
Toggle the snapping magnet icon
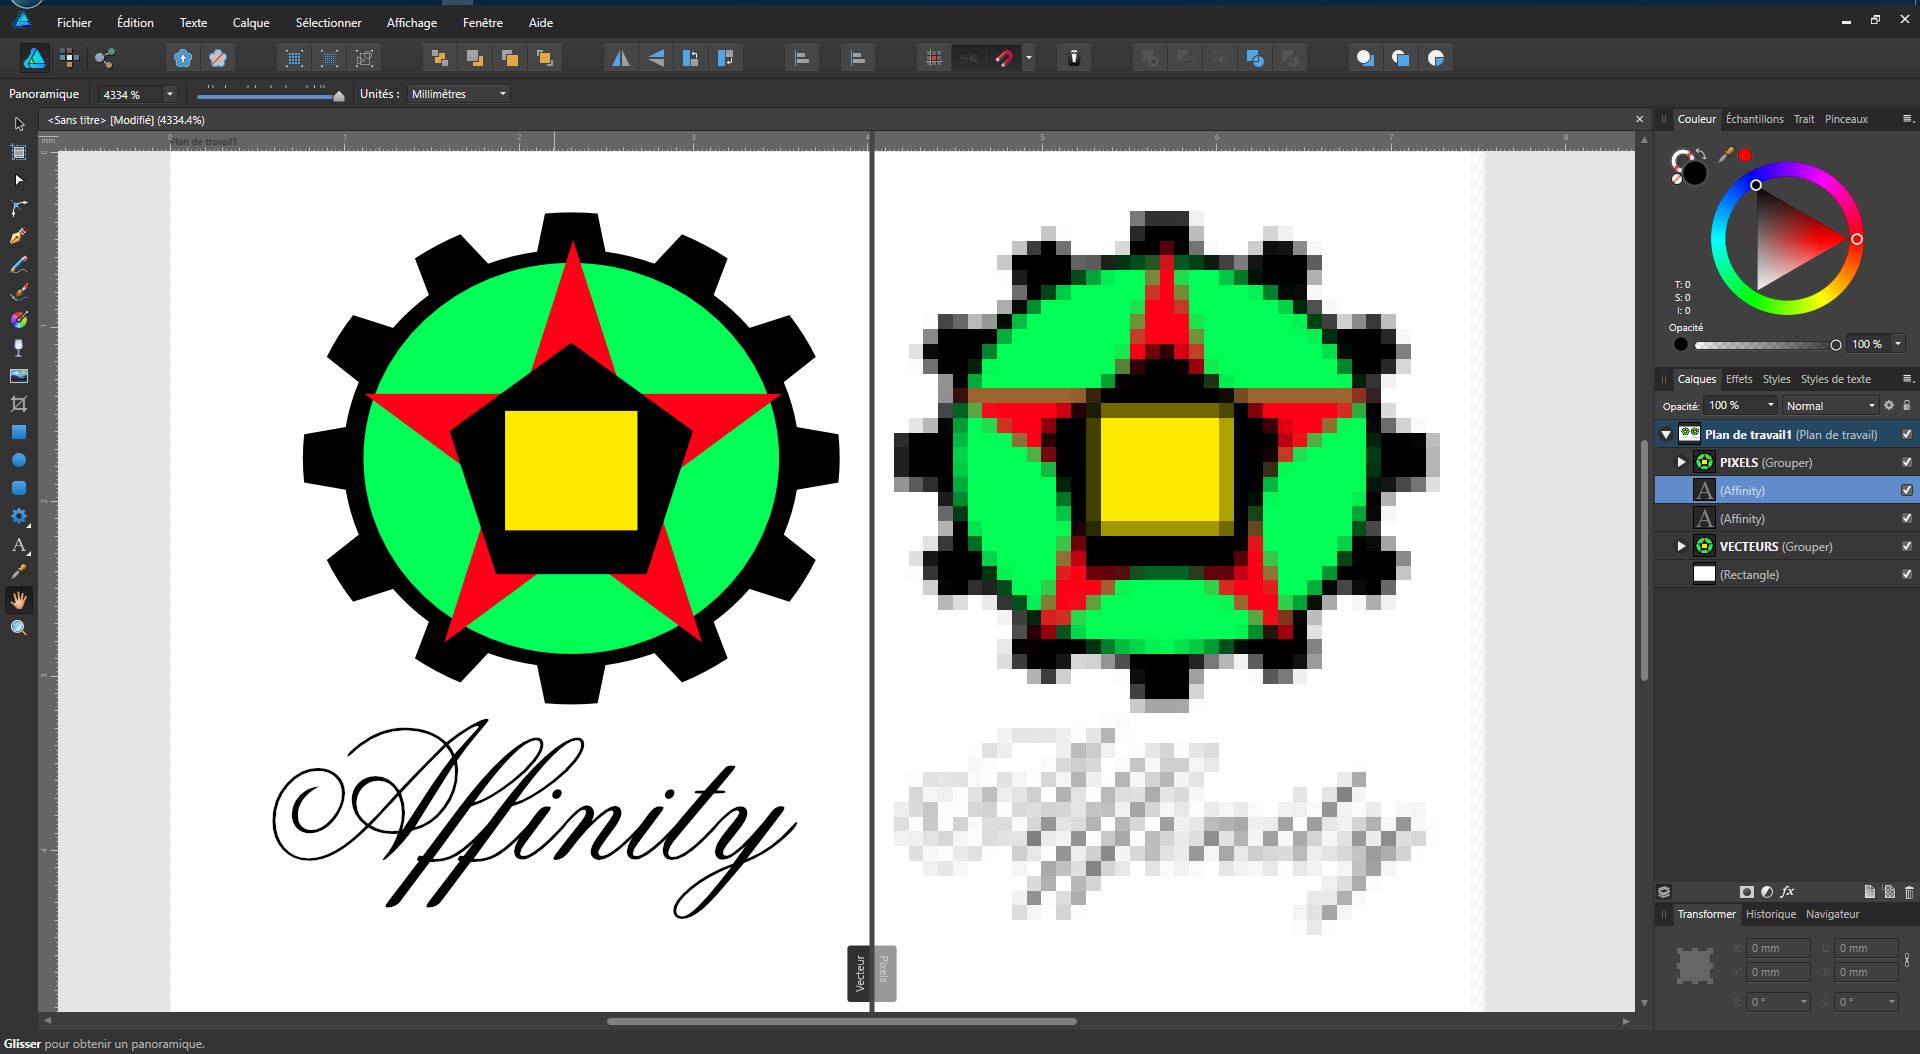(1004, 58)
